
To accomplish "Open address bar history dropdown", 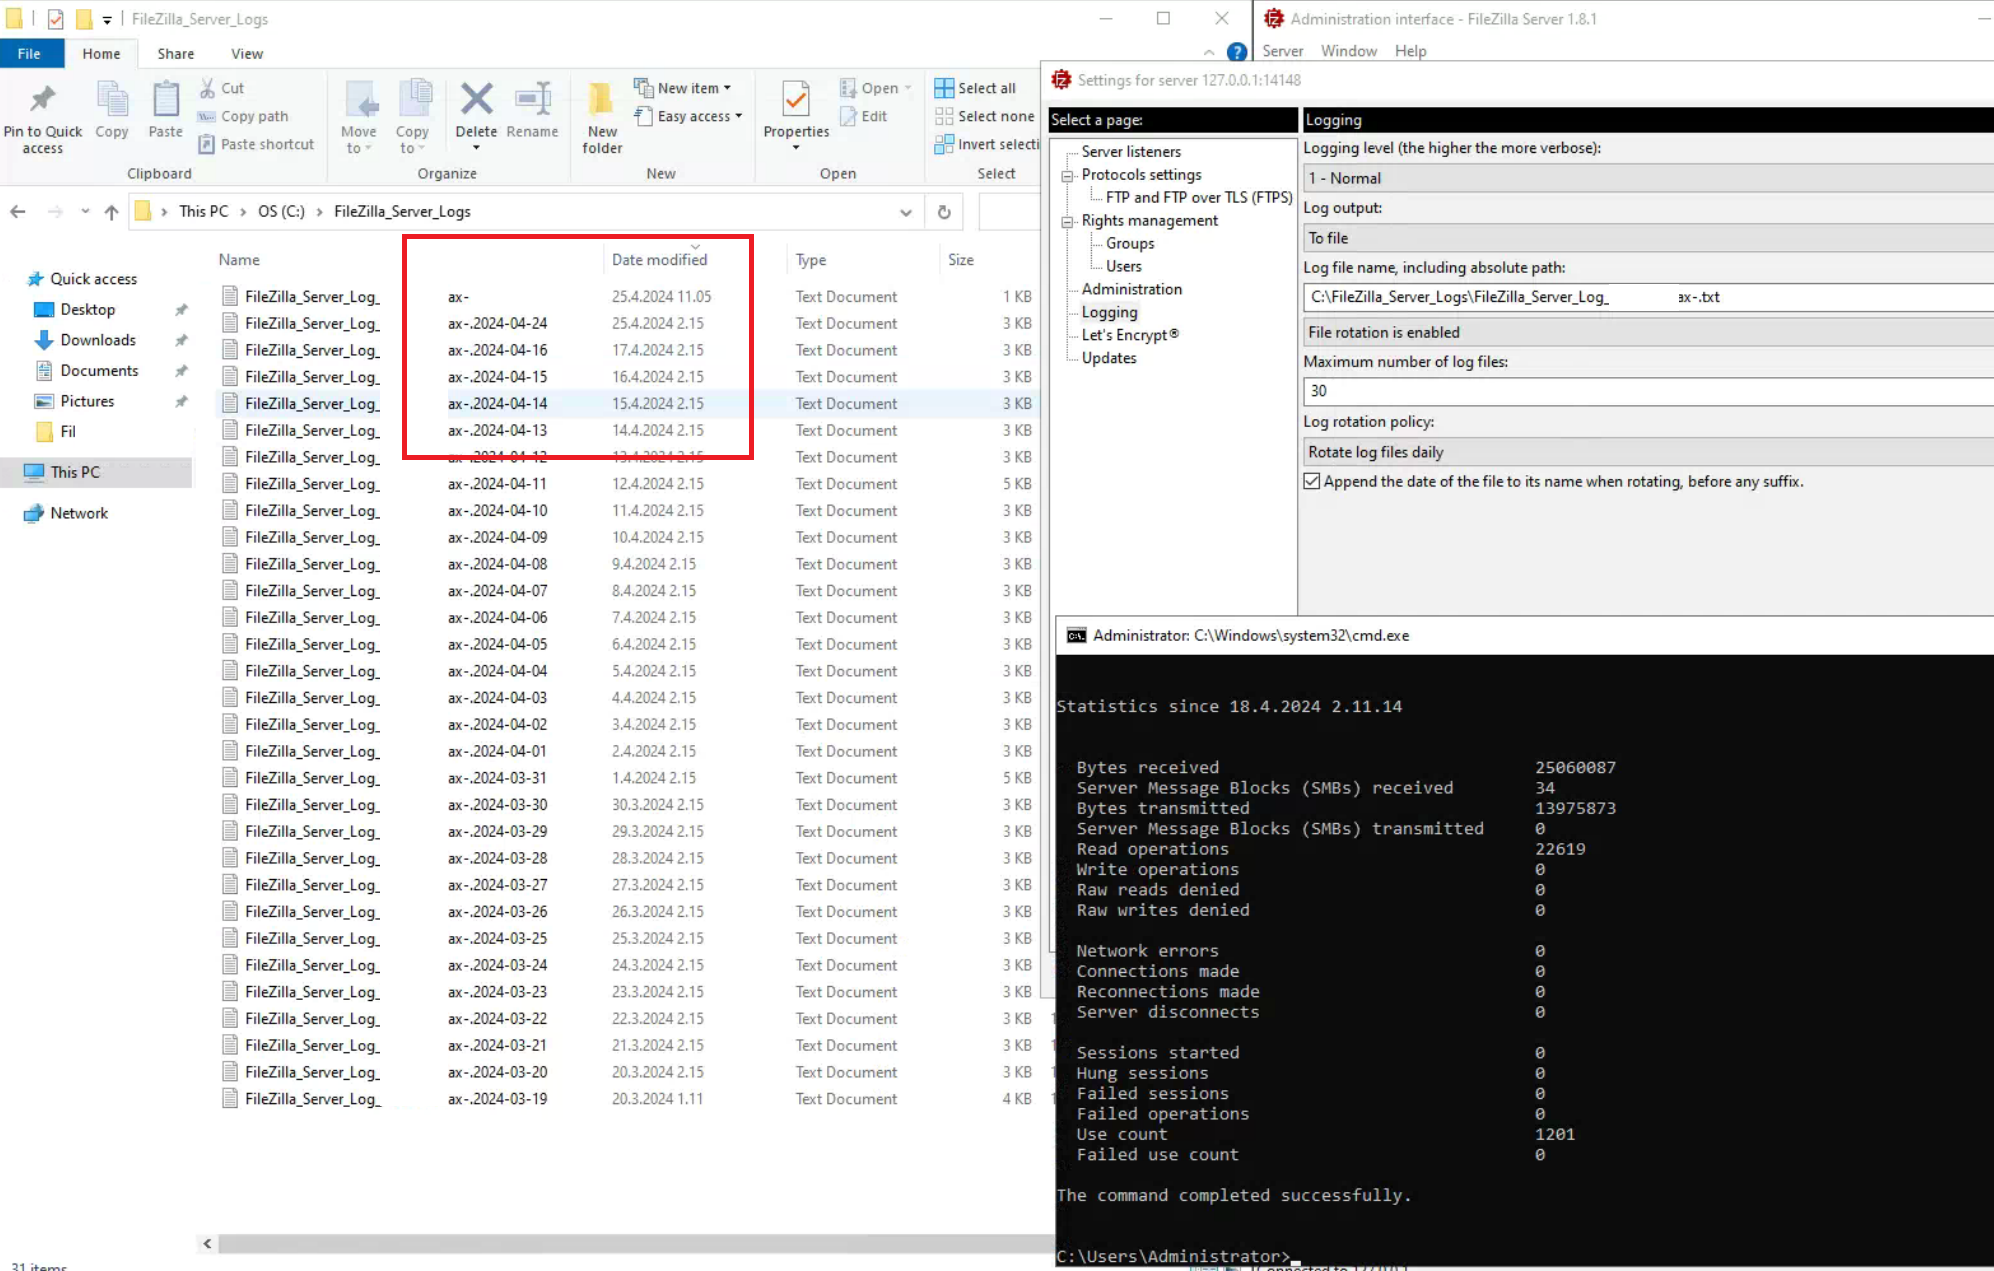I will coord(906,212).
